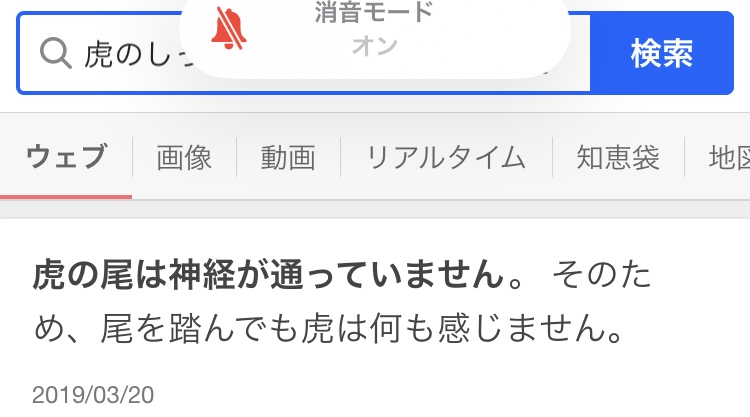
Task: Switch to the 画像 tab
Action: 184,158
